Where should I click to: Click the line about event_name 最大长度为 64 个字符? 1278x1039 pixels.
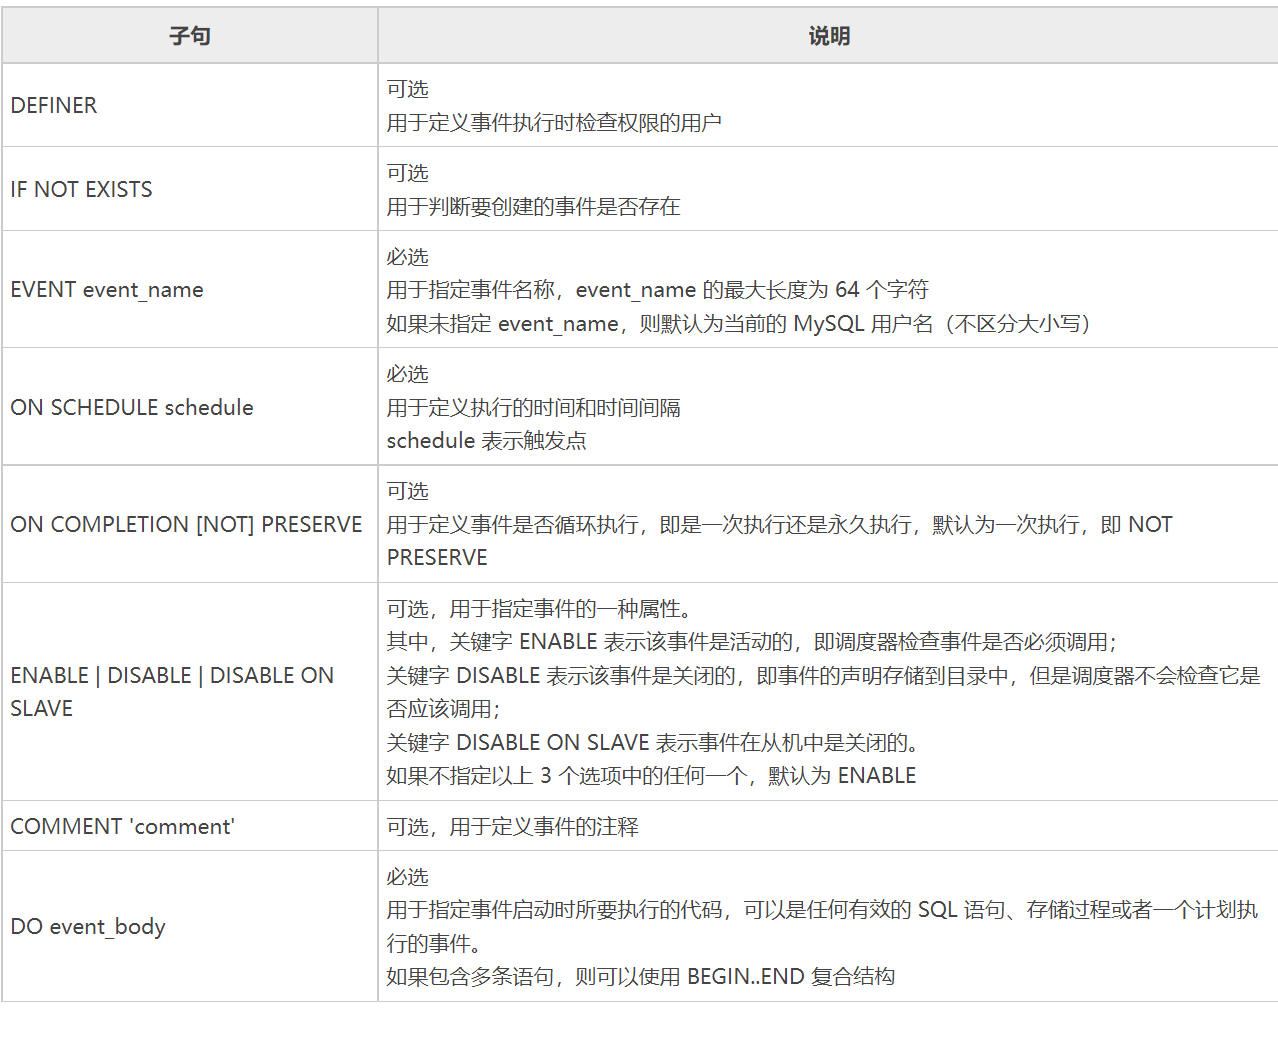pos(658,290)
